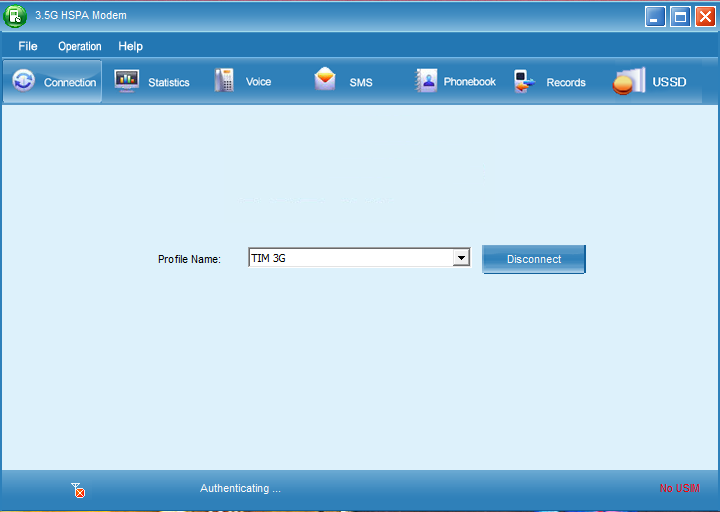Open the File menu
The height and width of the screenshot is (512, 720).
point(28,46)
